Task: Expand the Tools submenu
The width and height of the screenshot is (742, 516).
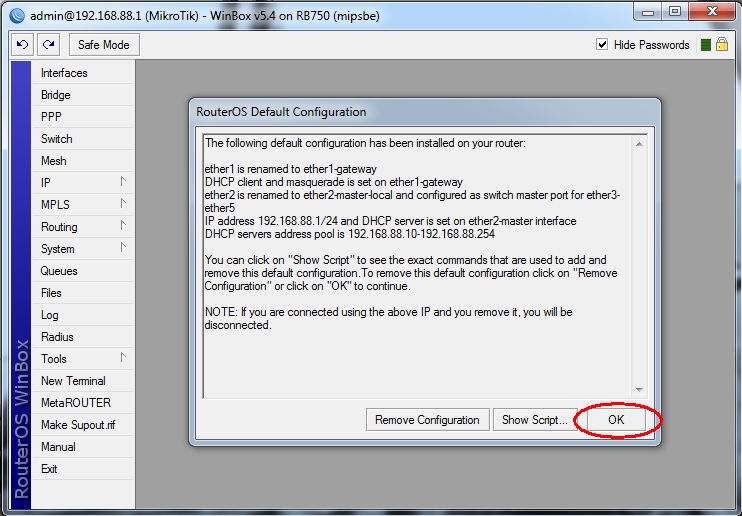Action: click(84, 359)
